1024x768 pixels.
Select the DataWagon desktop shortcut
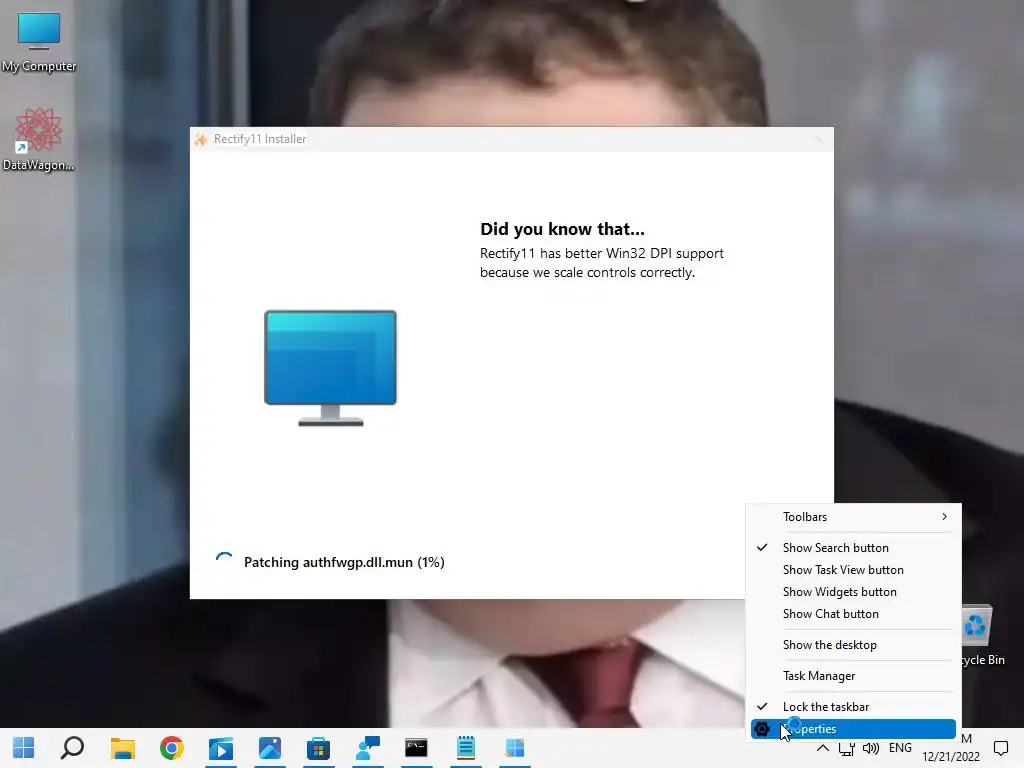39,140
